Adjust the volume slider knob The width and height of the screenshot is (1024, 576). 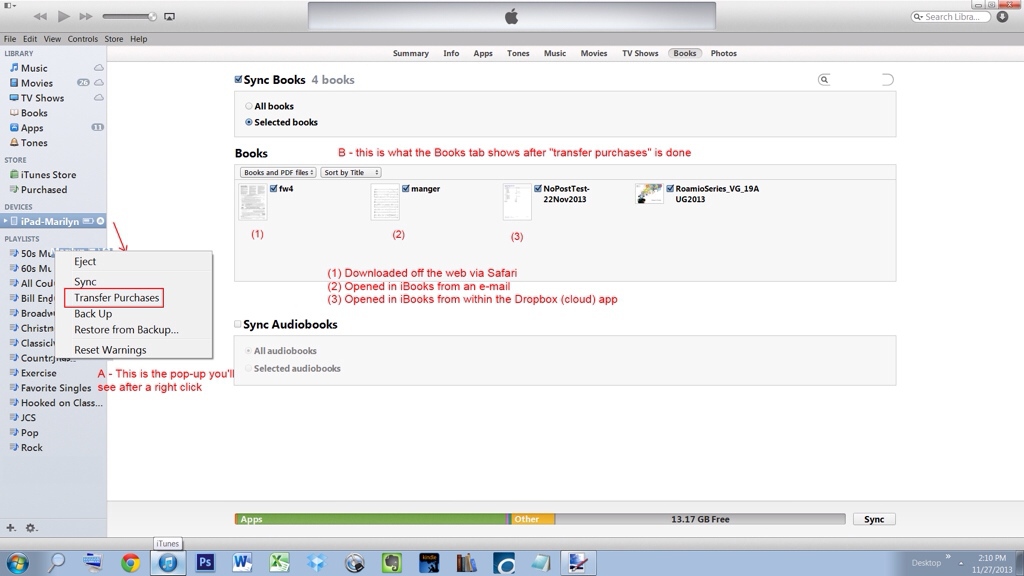point(152,16)
